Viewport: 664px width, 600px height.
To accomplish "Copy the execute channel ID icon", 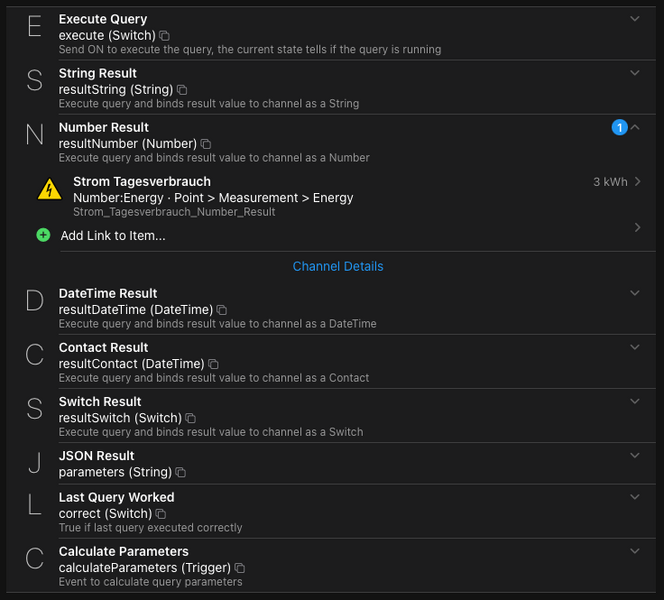I will 165,36.
